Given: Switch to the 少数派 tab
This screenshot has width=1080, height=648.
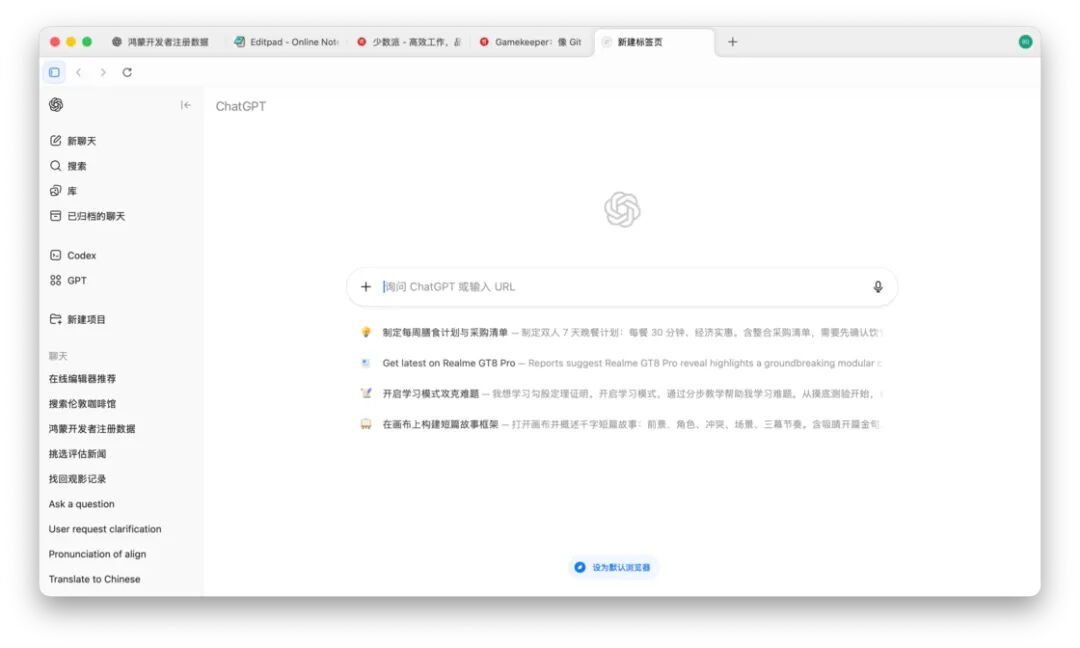Looking at the screenshot, I should pos(409,42).
